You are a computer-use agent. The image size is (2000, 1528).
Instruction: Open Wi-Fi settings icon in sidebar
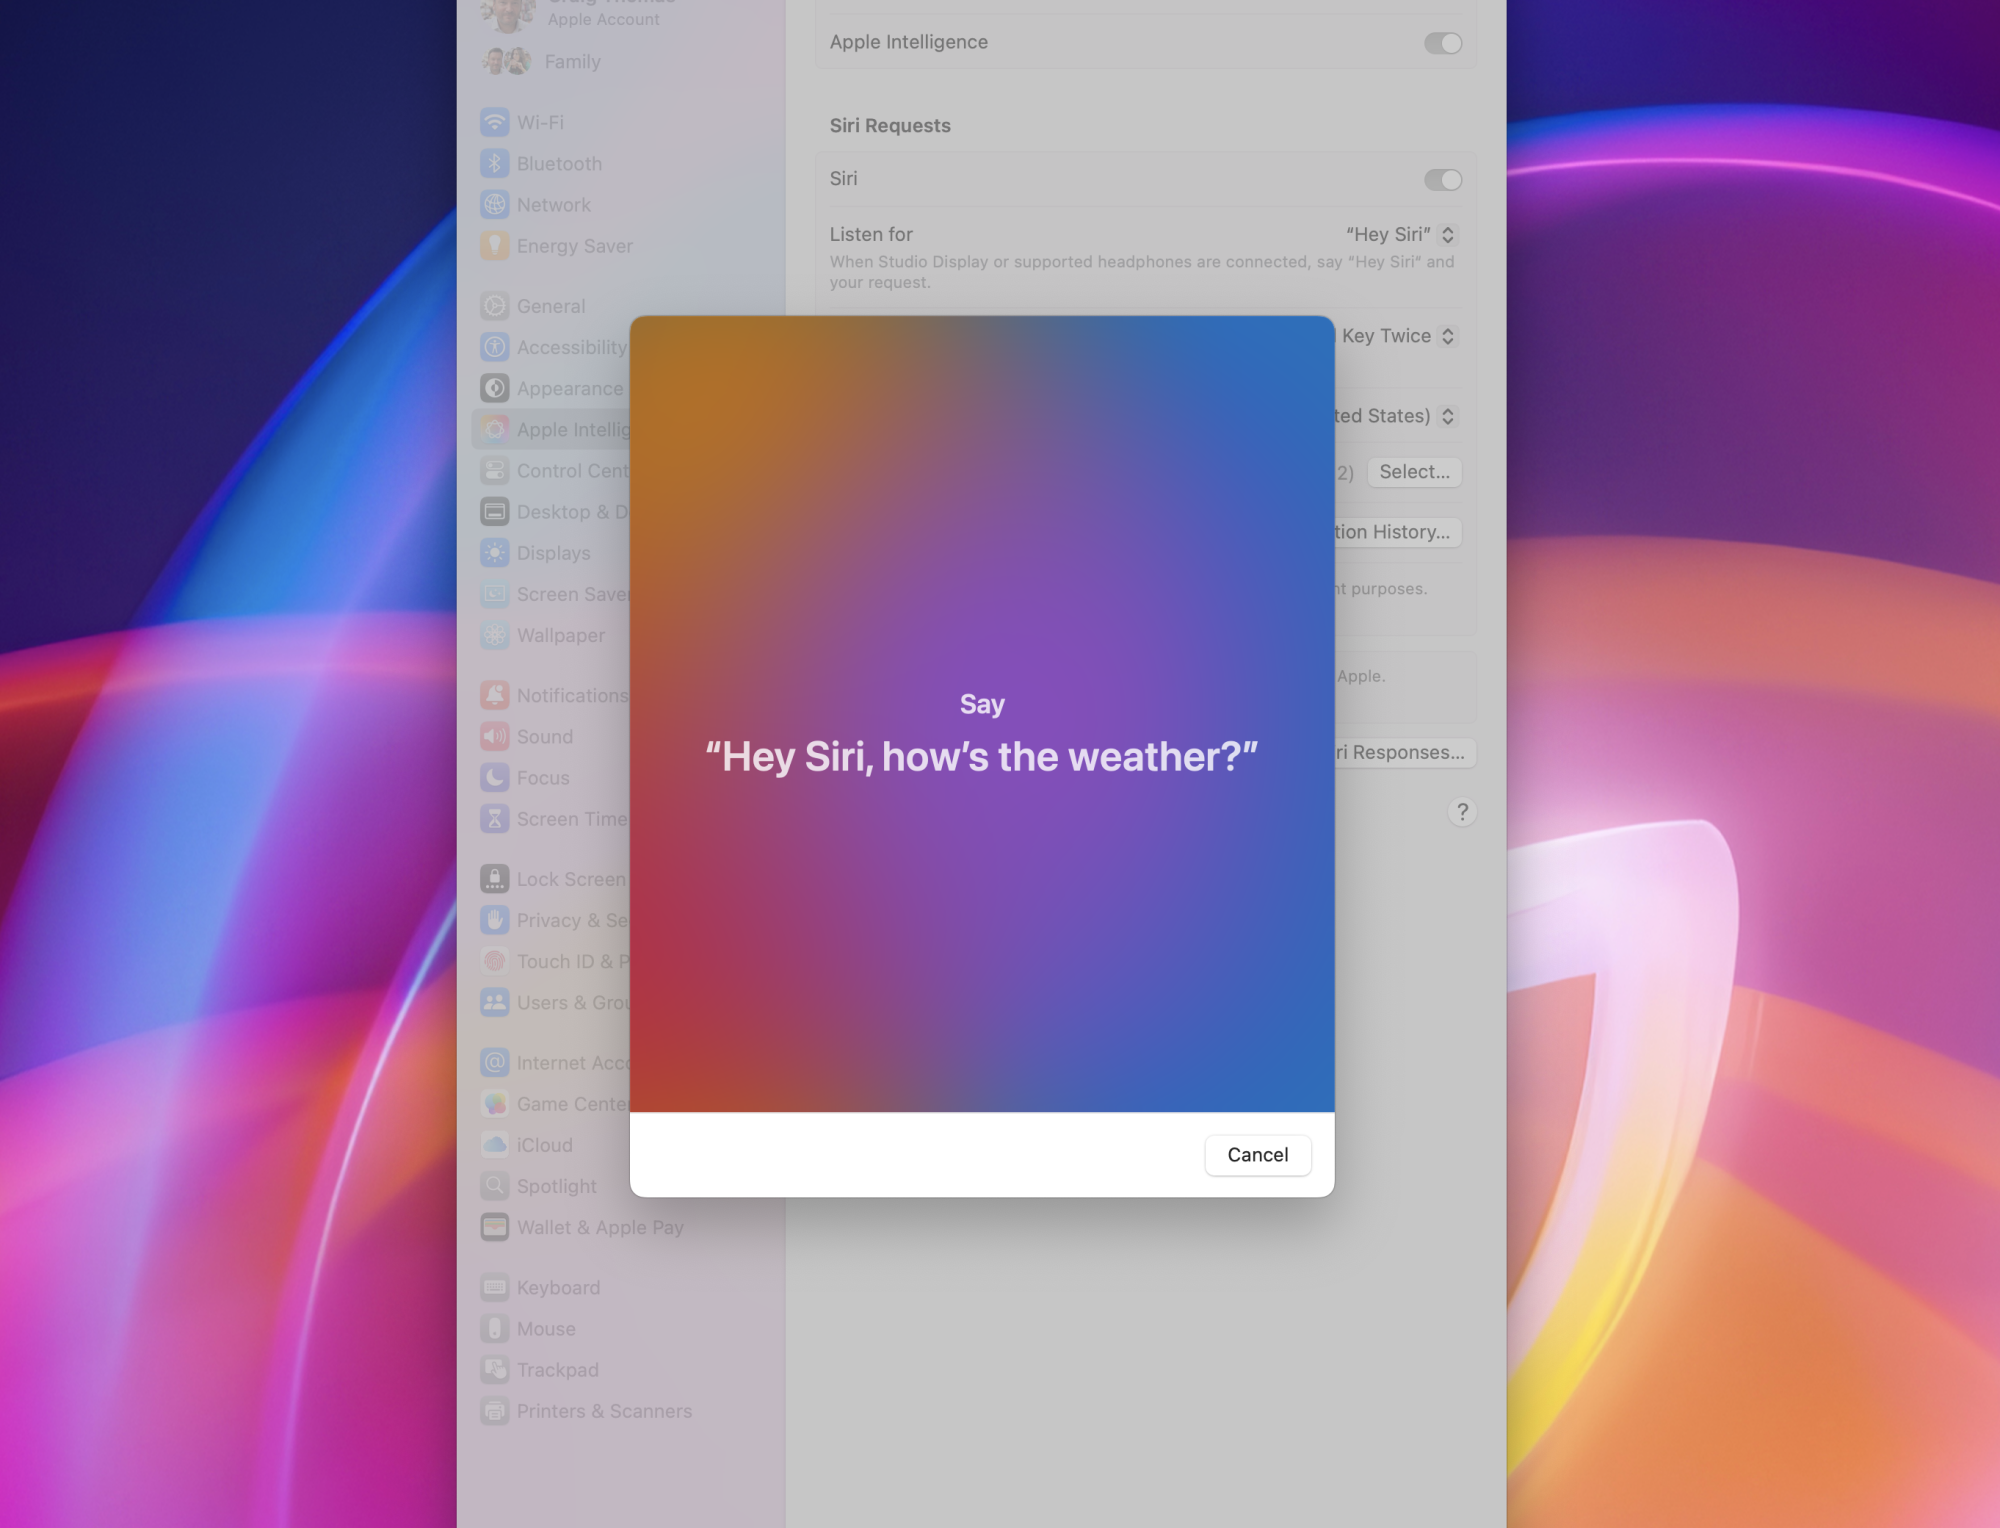(x=495, y=122)
